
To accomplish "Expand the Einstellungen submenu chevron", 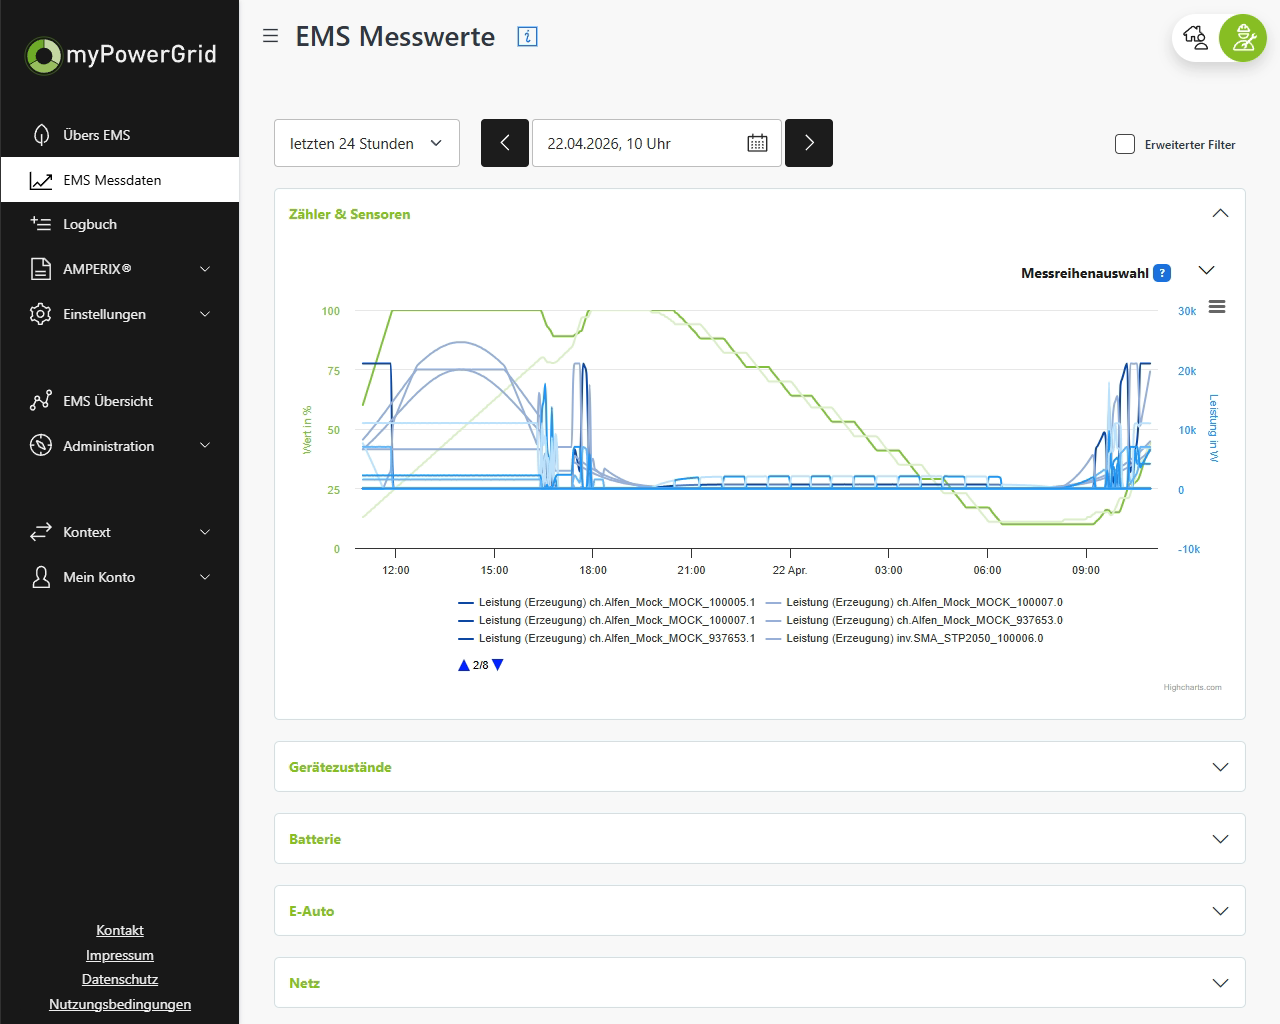I will [205, 314].
